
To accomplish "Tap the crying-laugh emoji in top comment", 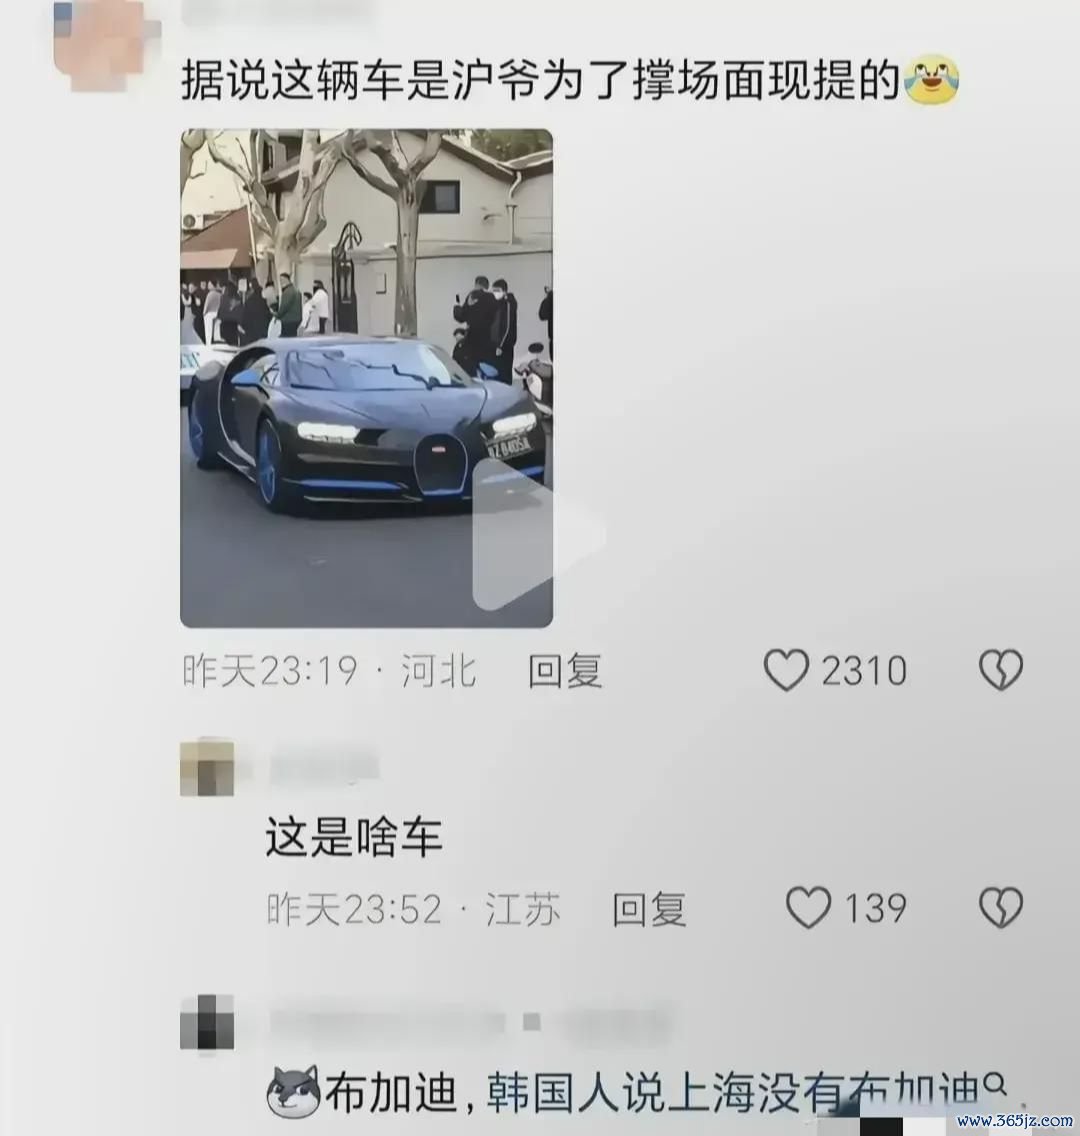I will click(x=932, y=80).
